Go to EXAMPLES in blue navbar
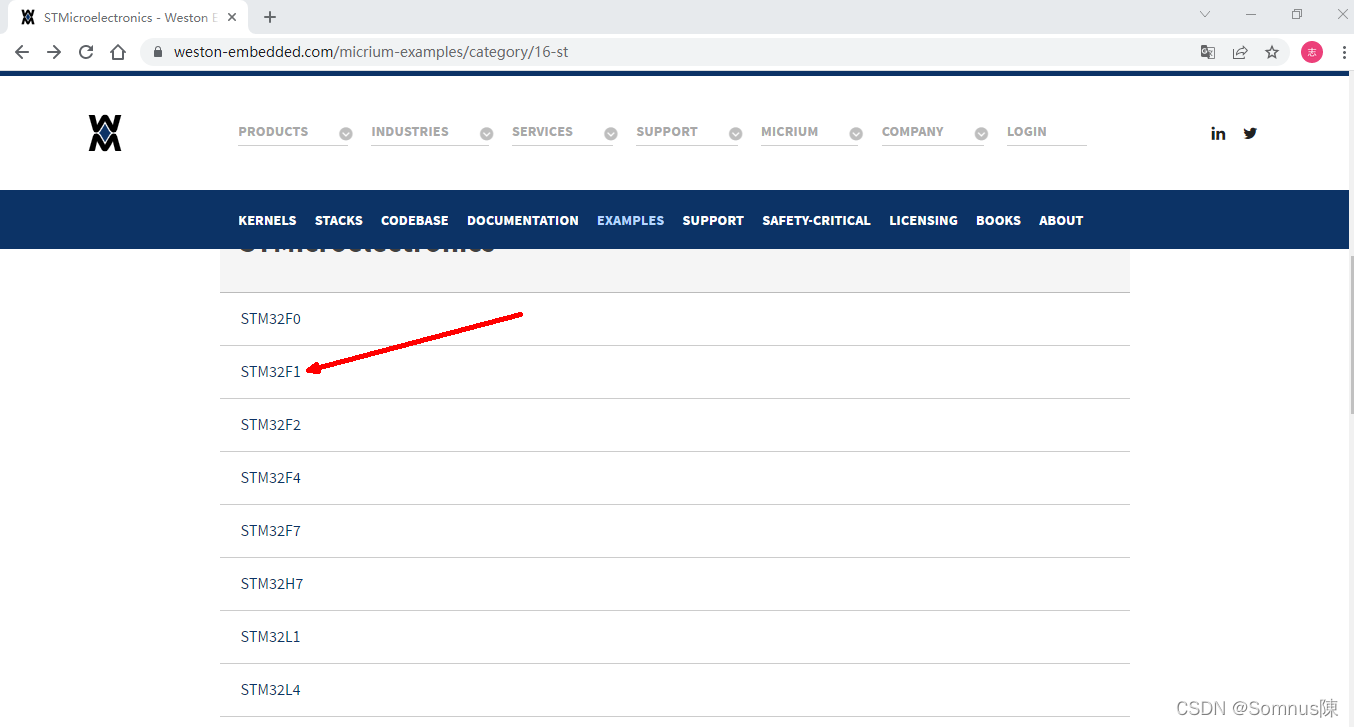The height and width of the screenshot is (727, 1354). pos(630,220)
